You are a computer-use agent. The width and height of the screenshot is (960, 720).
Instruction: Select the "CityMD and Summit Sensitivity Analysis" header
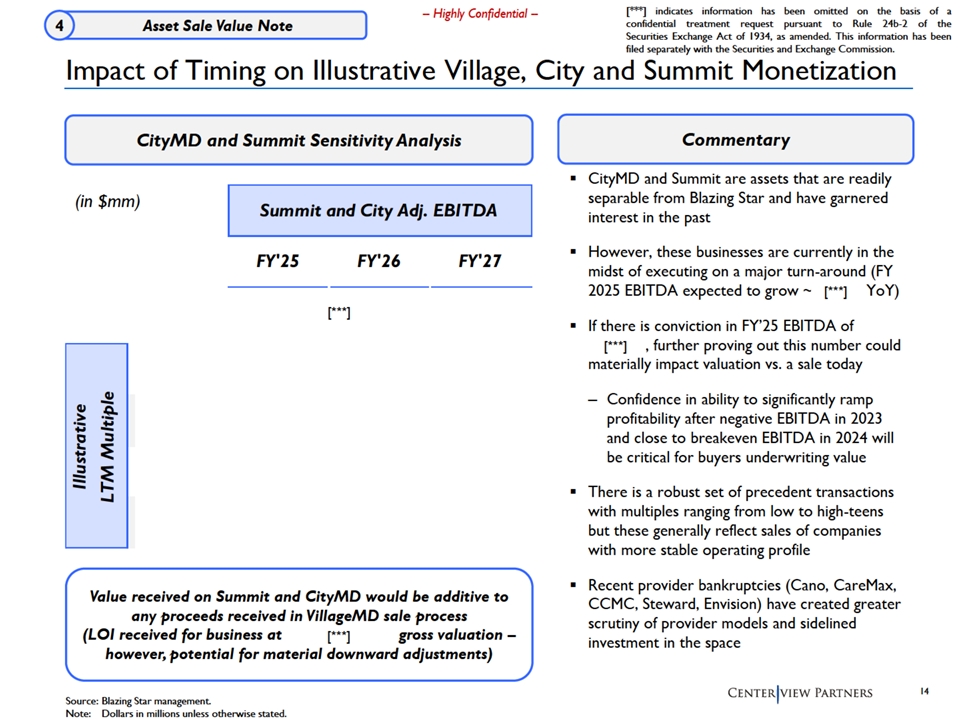(x=299, y=140)
